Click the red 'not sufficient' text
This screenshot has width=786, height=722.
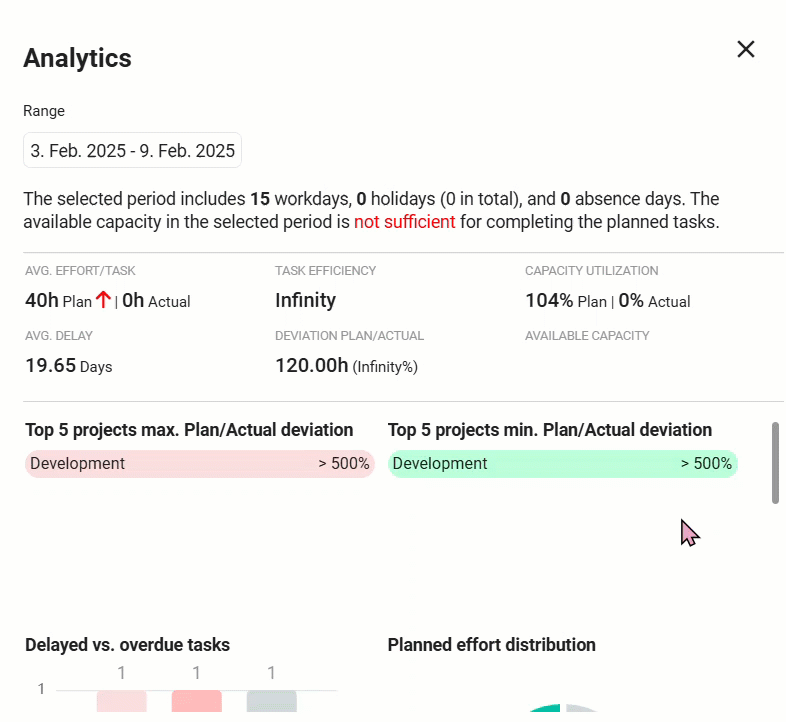[x=404, y=222]
